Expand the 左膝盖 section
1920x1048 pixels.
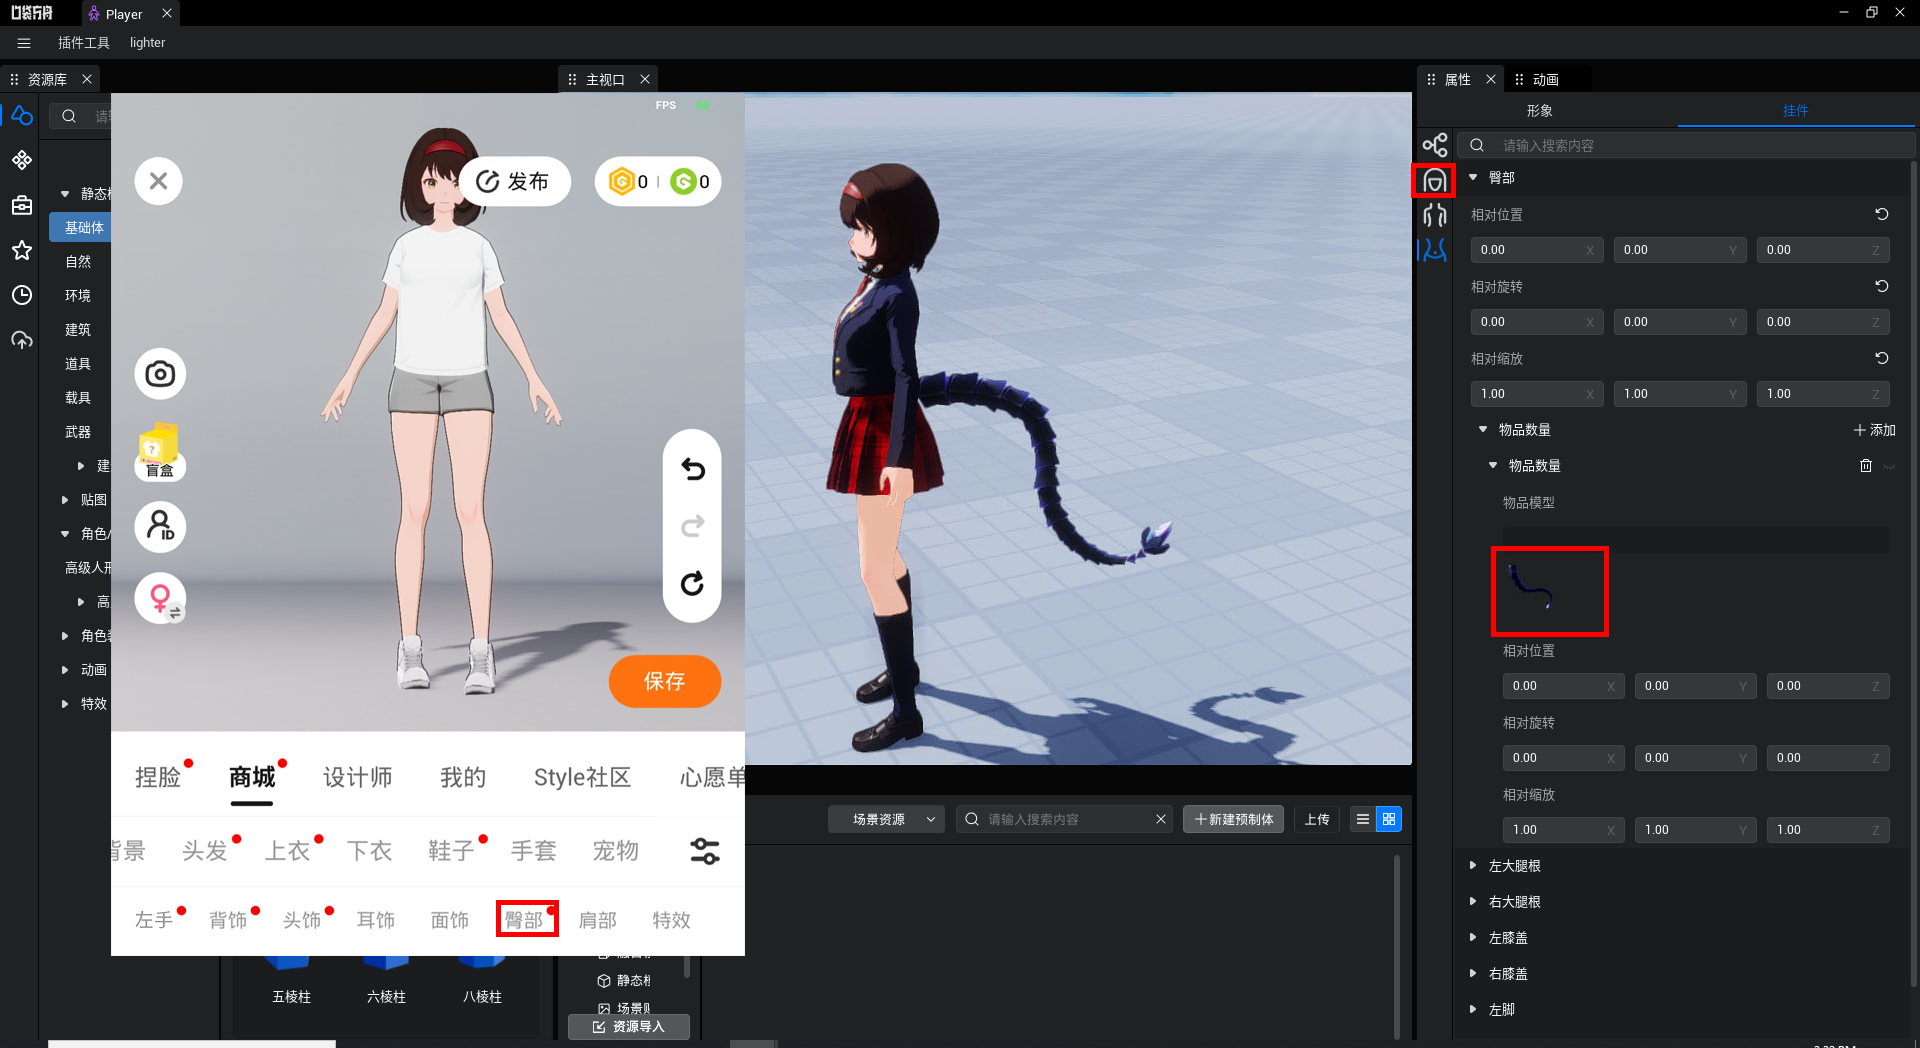pos(1473,937)
